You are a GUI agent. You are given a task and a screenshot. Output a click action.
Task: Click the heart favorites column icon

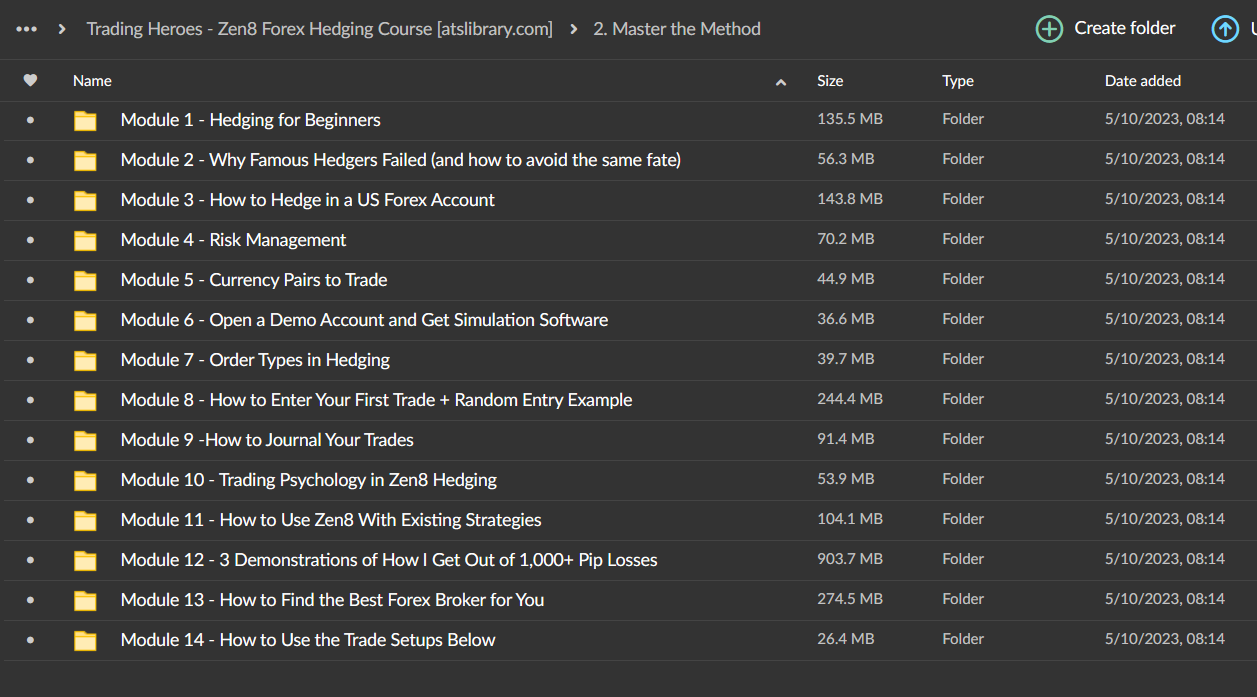coord(30,81)
